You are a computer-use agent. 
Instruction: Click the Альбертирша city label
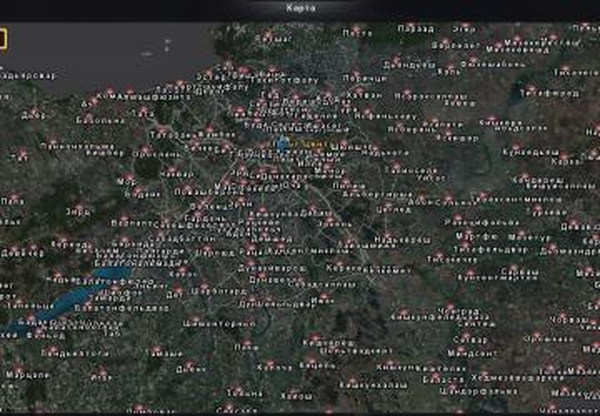coord(378,194)
